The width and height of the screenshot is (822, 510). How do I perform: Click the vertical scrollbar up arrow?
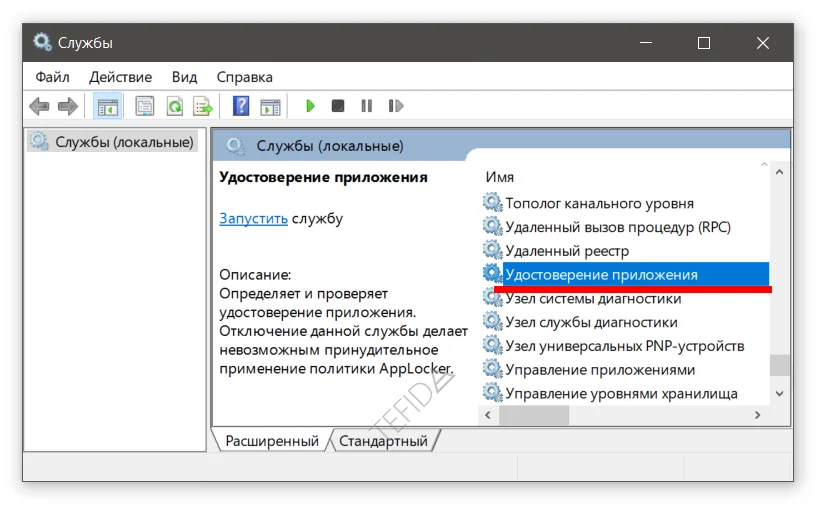780,172
